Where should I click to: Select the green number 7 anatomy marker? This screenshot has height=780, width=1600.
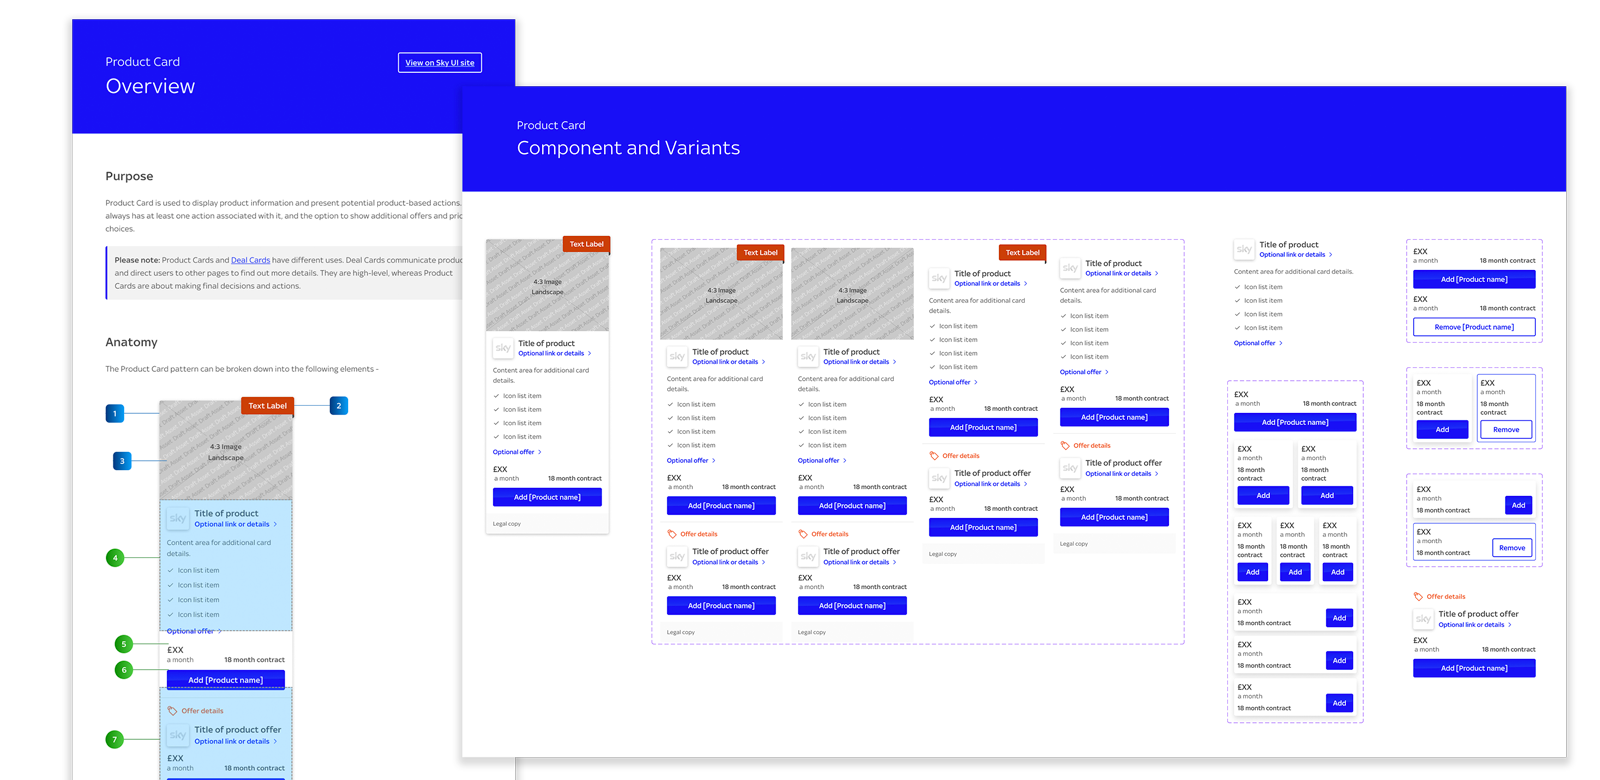(115, 740)
